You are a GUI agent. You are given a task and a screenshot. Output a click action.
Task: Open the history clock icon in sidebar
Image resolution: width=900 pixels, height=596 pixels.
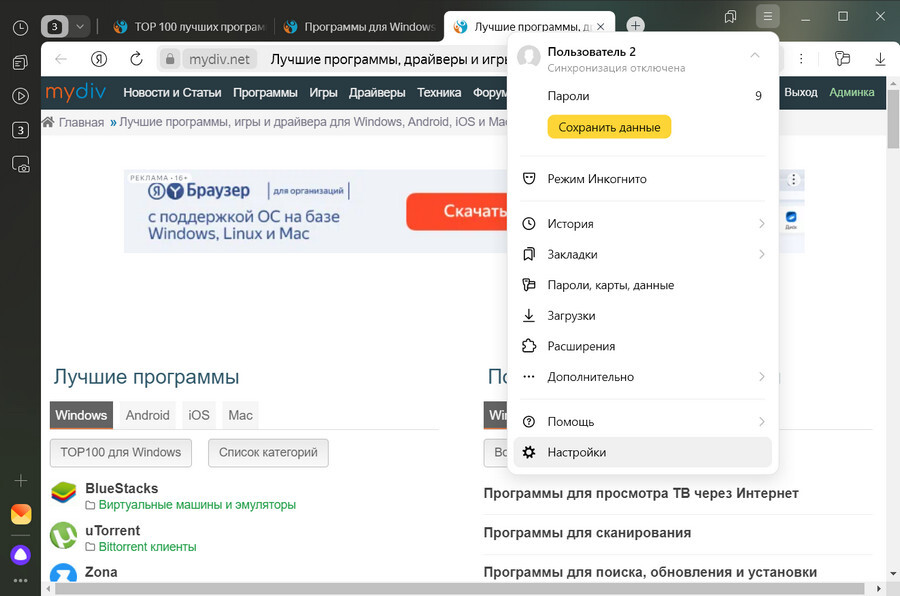coord(20,28)
